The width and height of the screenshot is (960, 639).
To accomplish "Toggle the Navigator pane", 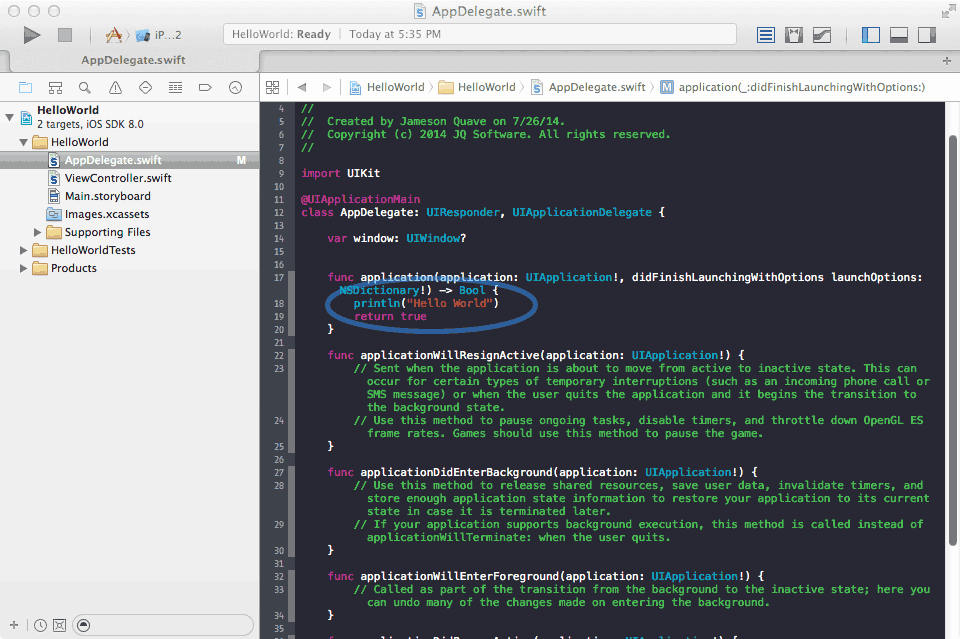I will point(871,35).
